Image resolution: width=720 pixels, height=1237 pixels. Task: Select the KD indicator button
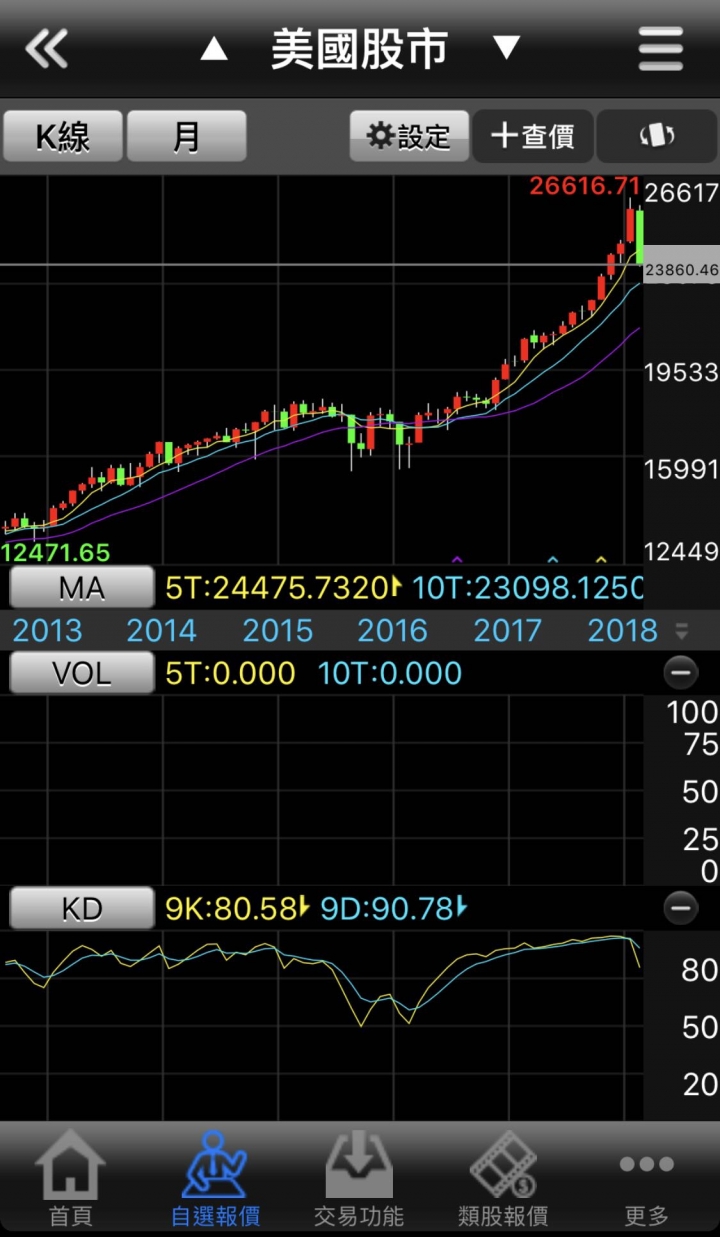click(x=82, y=908)
